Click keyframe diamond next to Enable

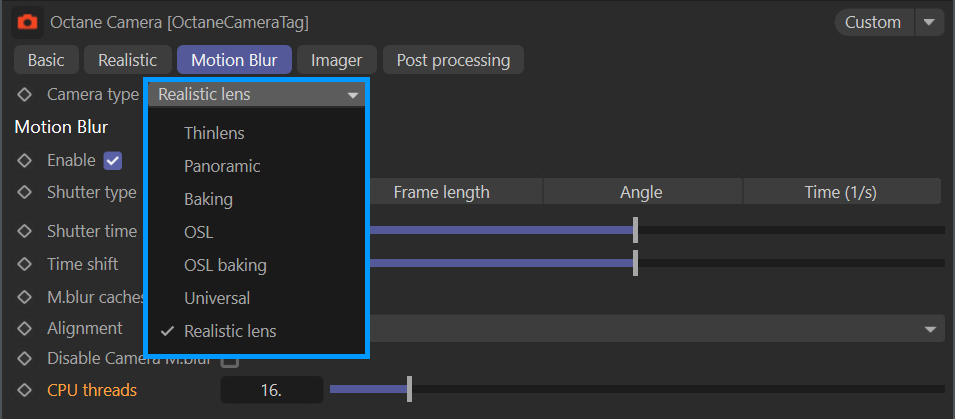[x=25, y=160]
